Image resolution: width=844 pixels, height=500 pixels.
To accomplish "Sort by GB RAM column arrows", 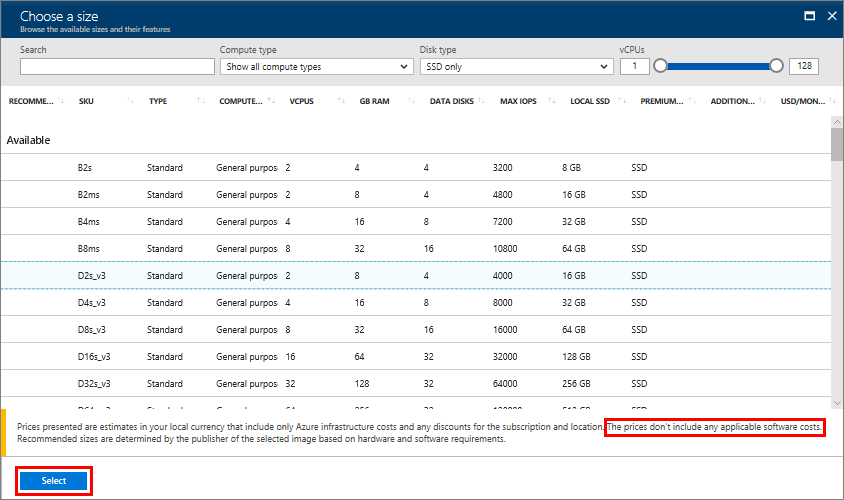I will [412, 101].
